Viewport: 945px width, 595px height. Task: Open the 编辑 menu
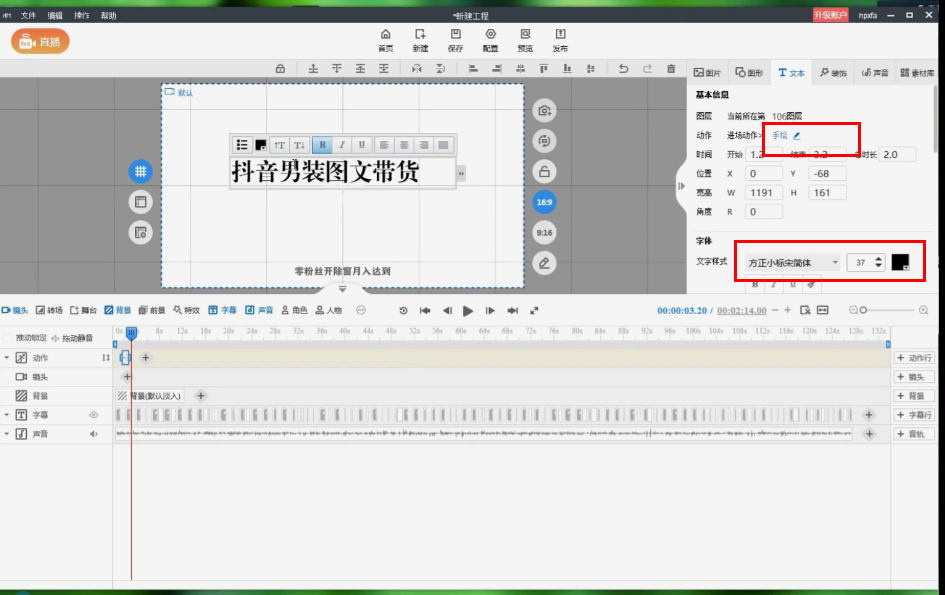55,16
